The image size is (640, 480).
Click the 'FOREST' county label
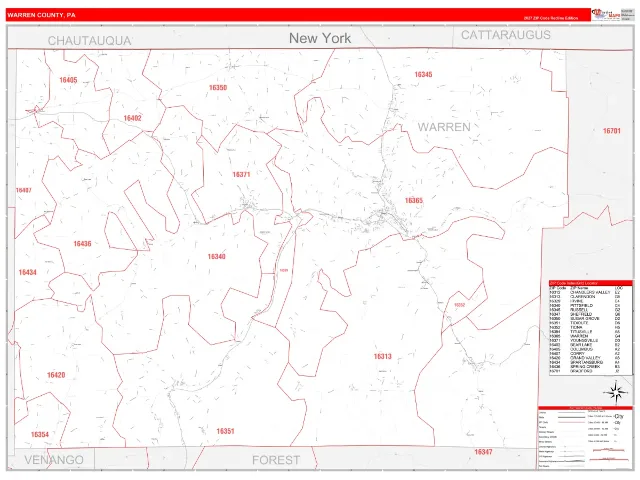(x=276, y=460)
